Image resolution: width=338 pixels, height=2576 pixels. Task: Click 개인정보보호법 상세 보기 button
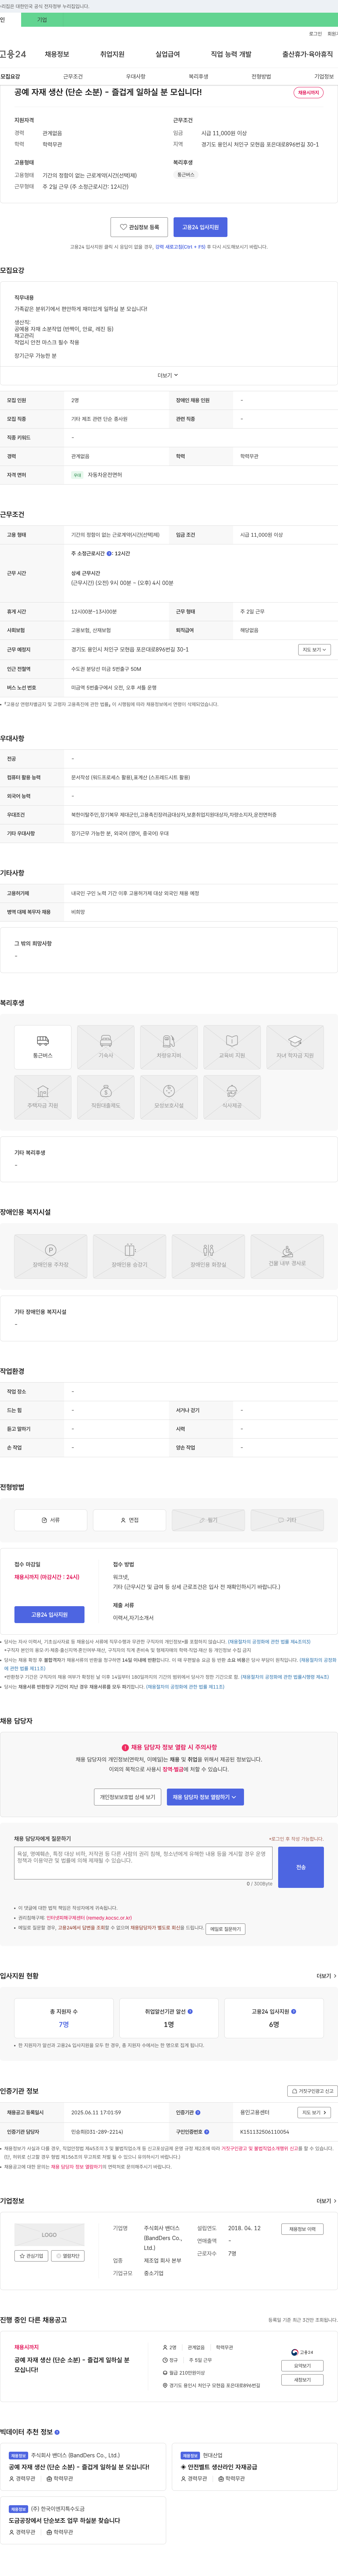click(128, 1797)
